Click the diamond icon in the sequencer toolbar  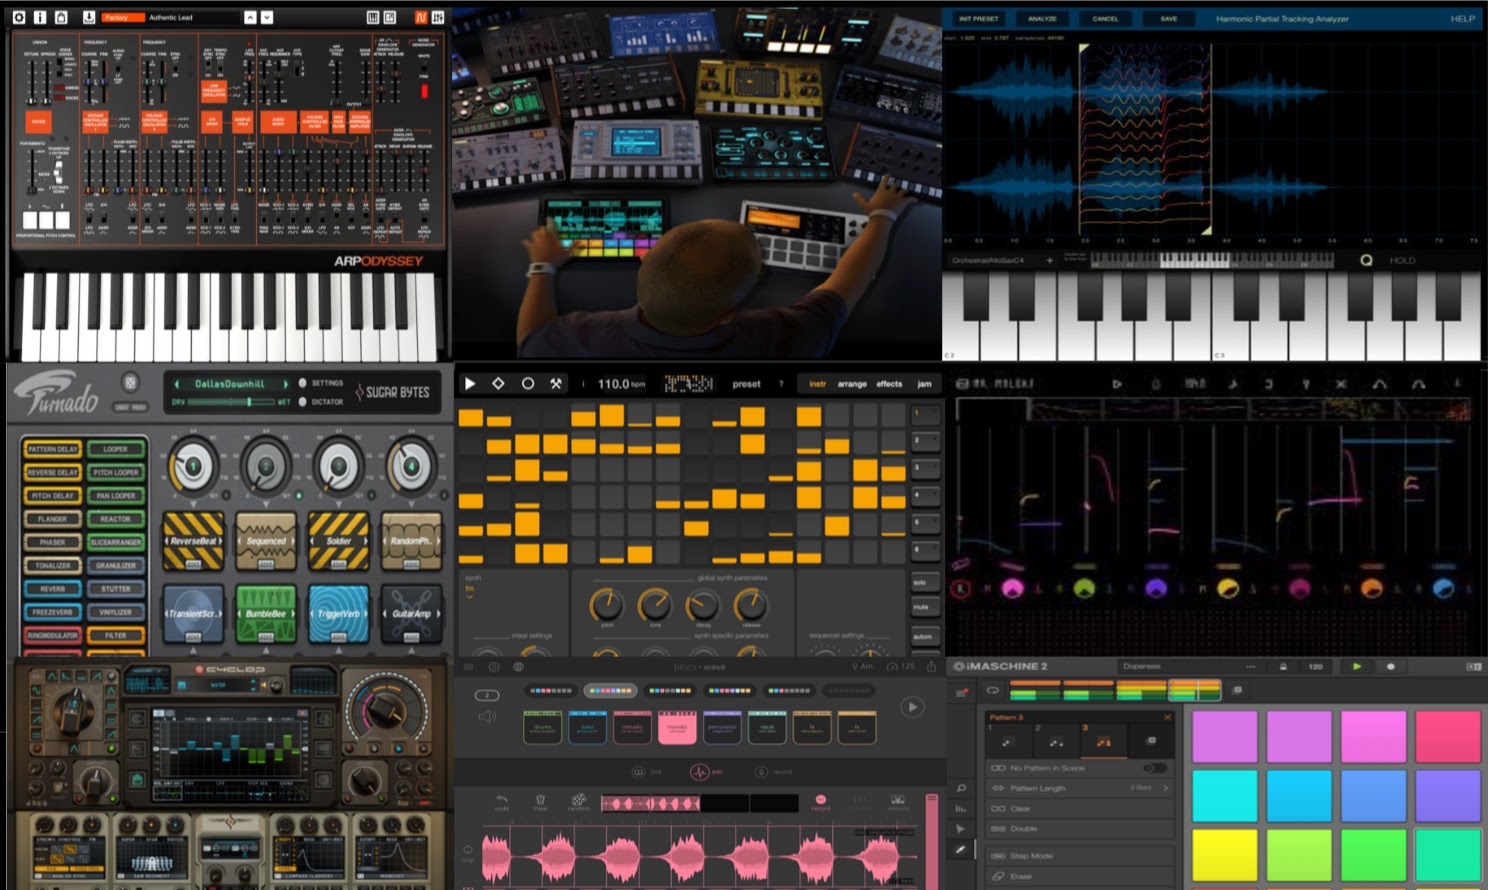click(x=498, y=383)
